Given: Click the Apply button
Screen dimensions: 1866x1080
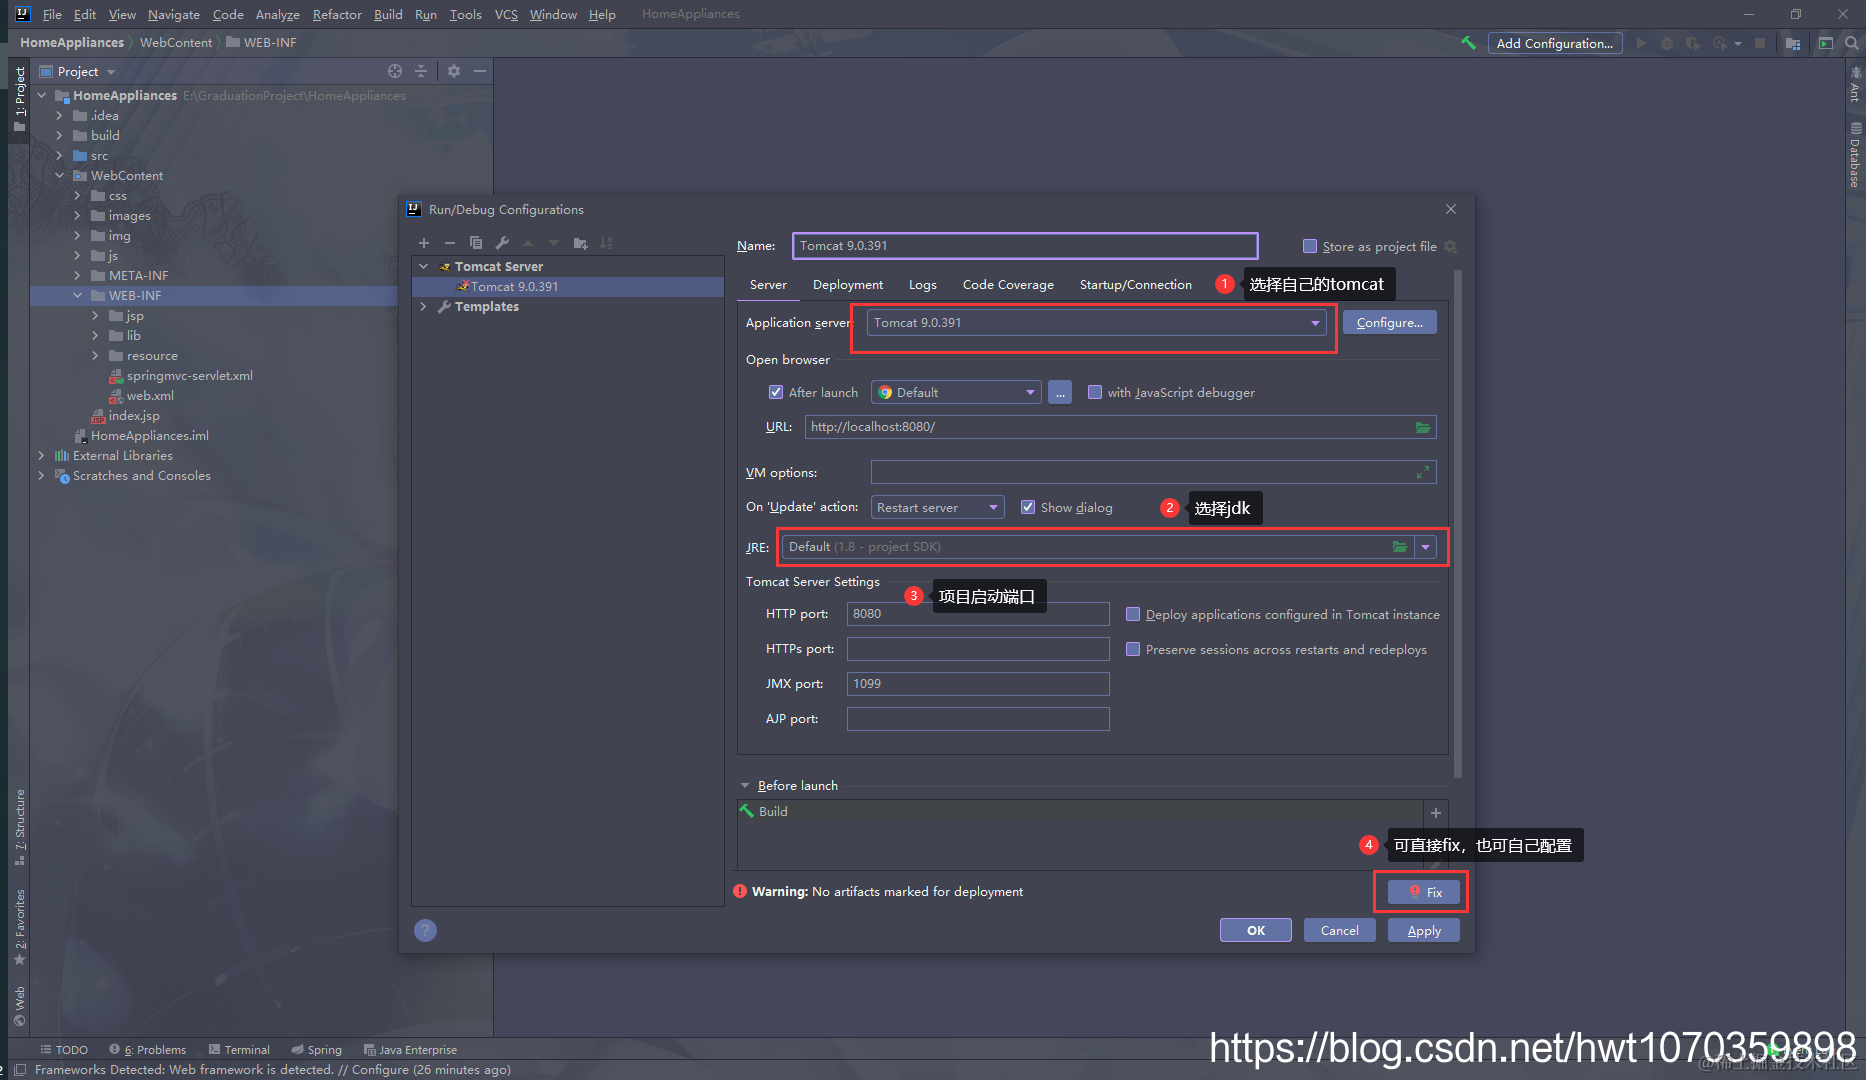Looking at the screenshot, I should pos(1424,931).
